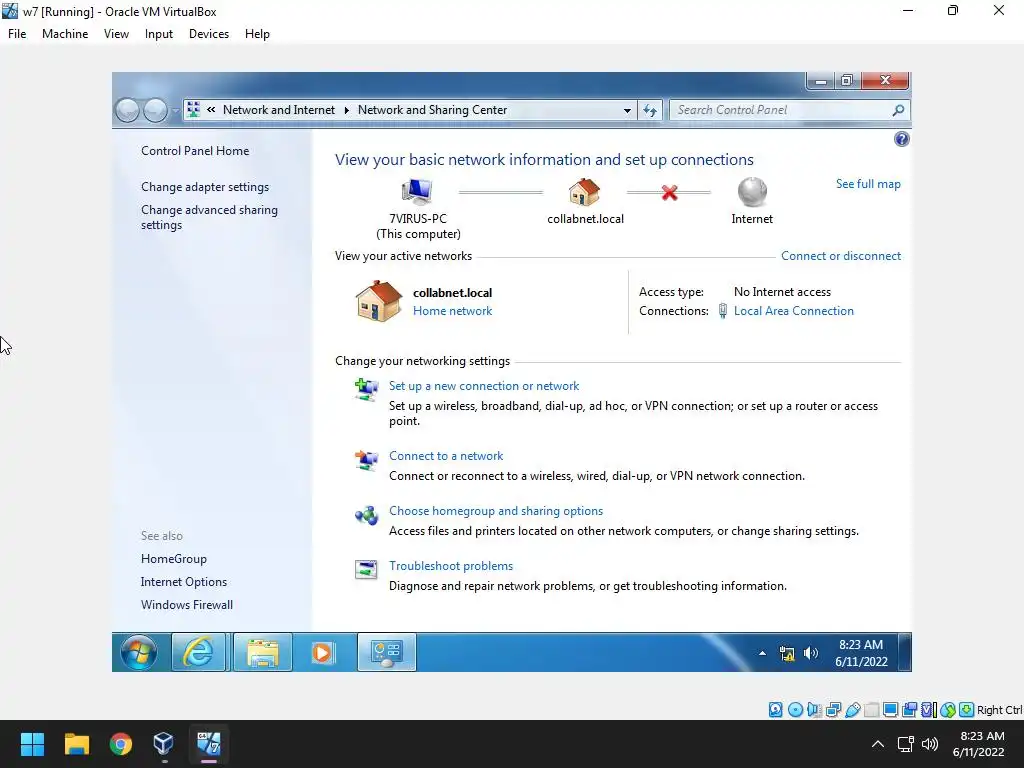Click Windows 7 network tray icon with warning

[787, 653]
